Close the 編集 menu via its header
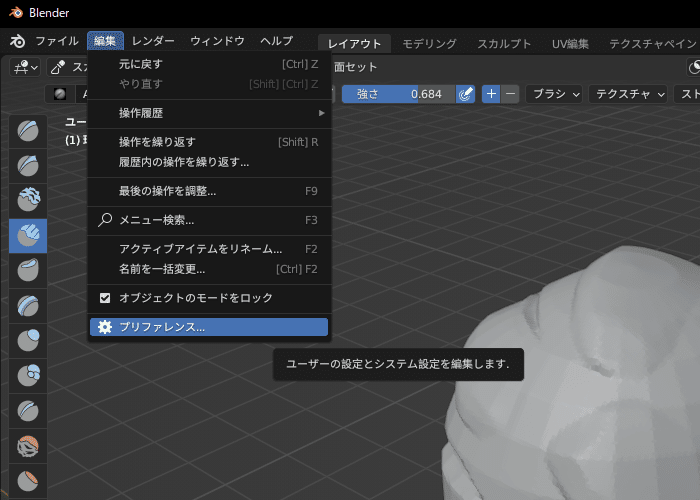700x500 pixels. click(x=105, y=41)
